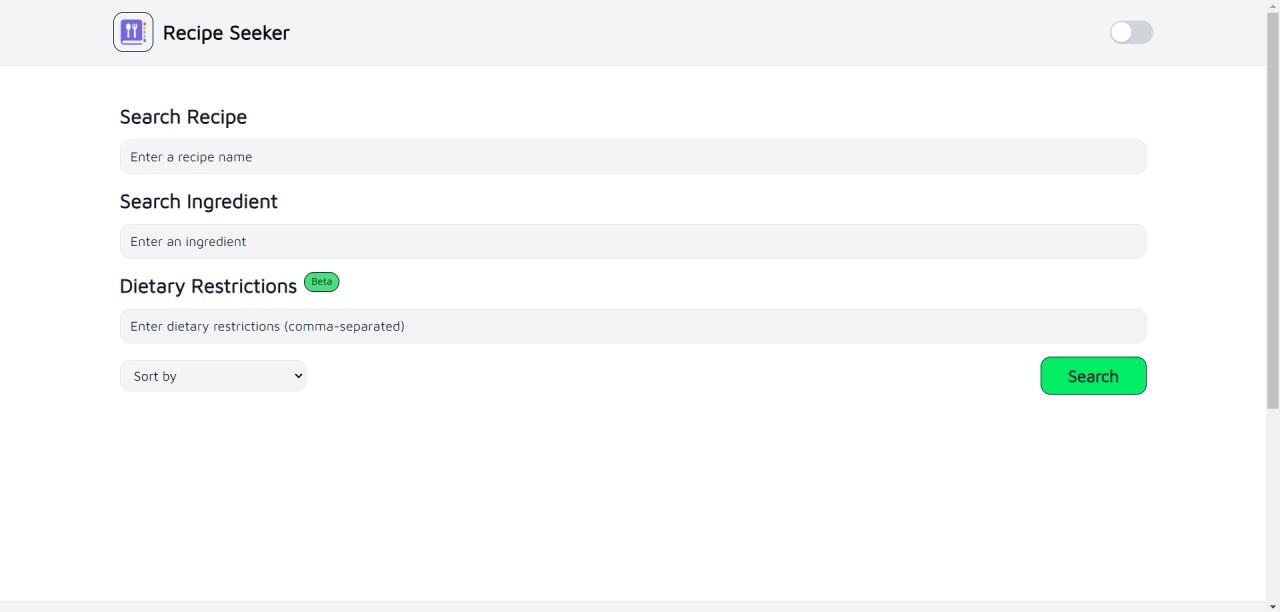This screenshot has height=612, width=1280.
Task: Click the Search Ingredient heading label
Action: click(198, 201)
